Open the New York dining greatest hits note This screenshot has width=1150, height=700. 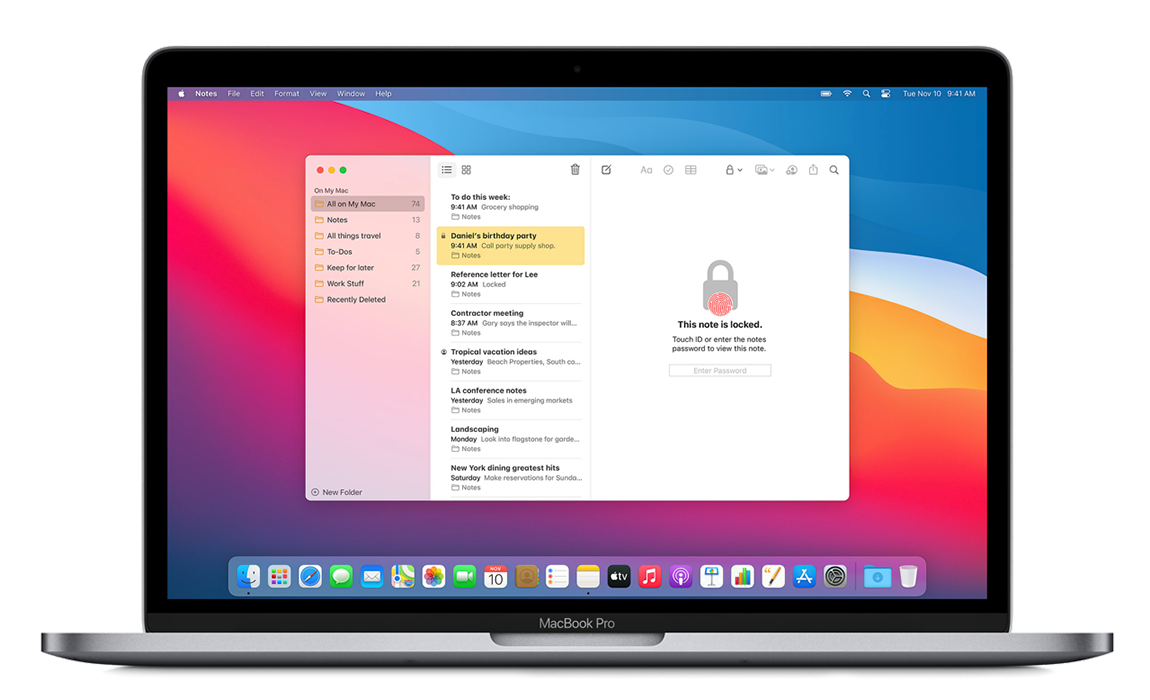coord(510,478)
